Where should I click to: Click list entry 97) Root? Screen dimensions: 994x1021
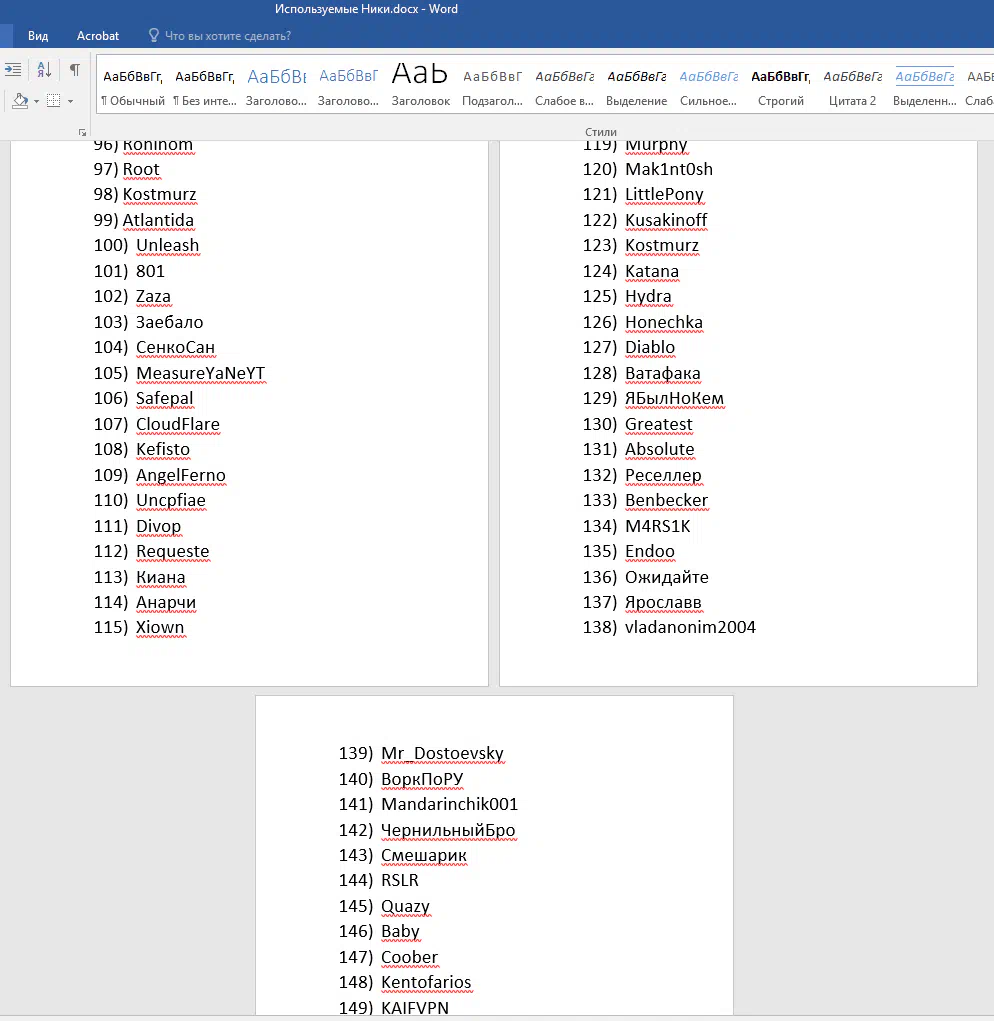pos(126,169)
